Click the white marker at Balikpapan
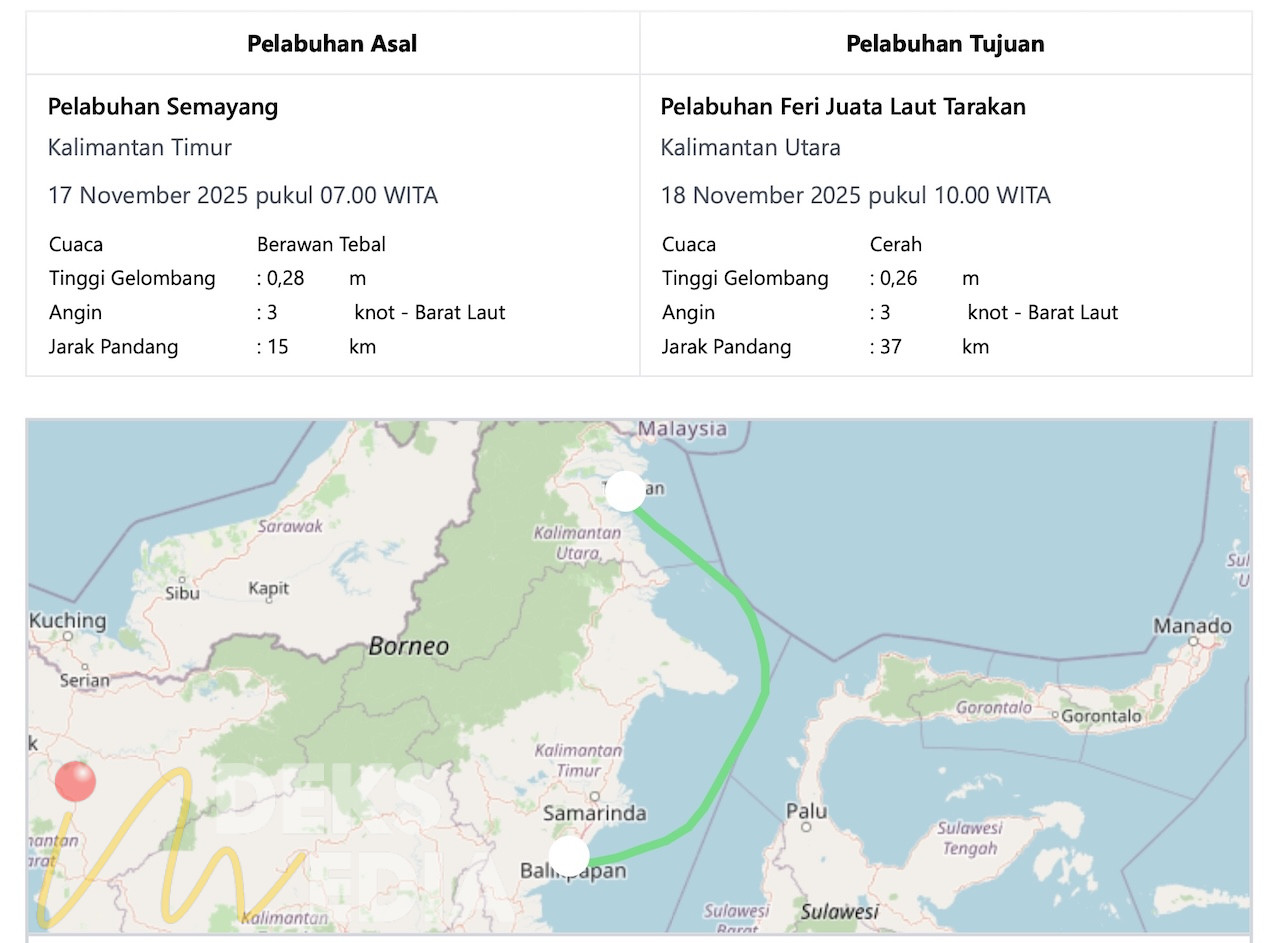Screen dimensions: 1280x943 [x=570, y=856]
